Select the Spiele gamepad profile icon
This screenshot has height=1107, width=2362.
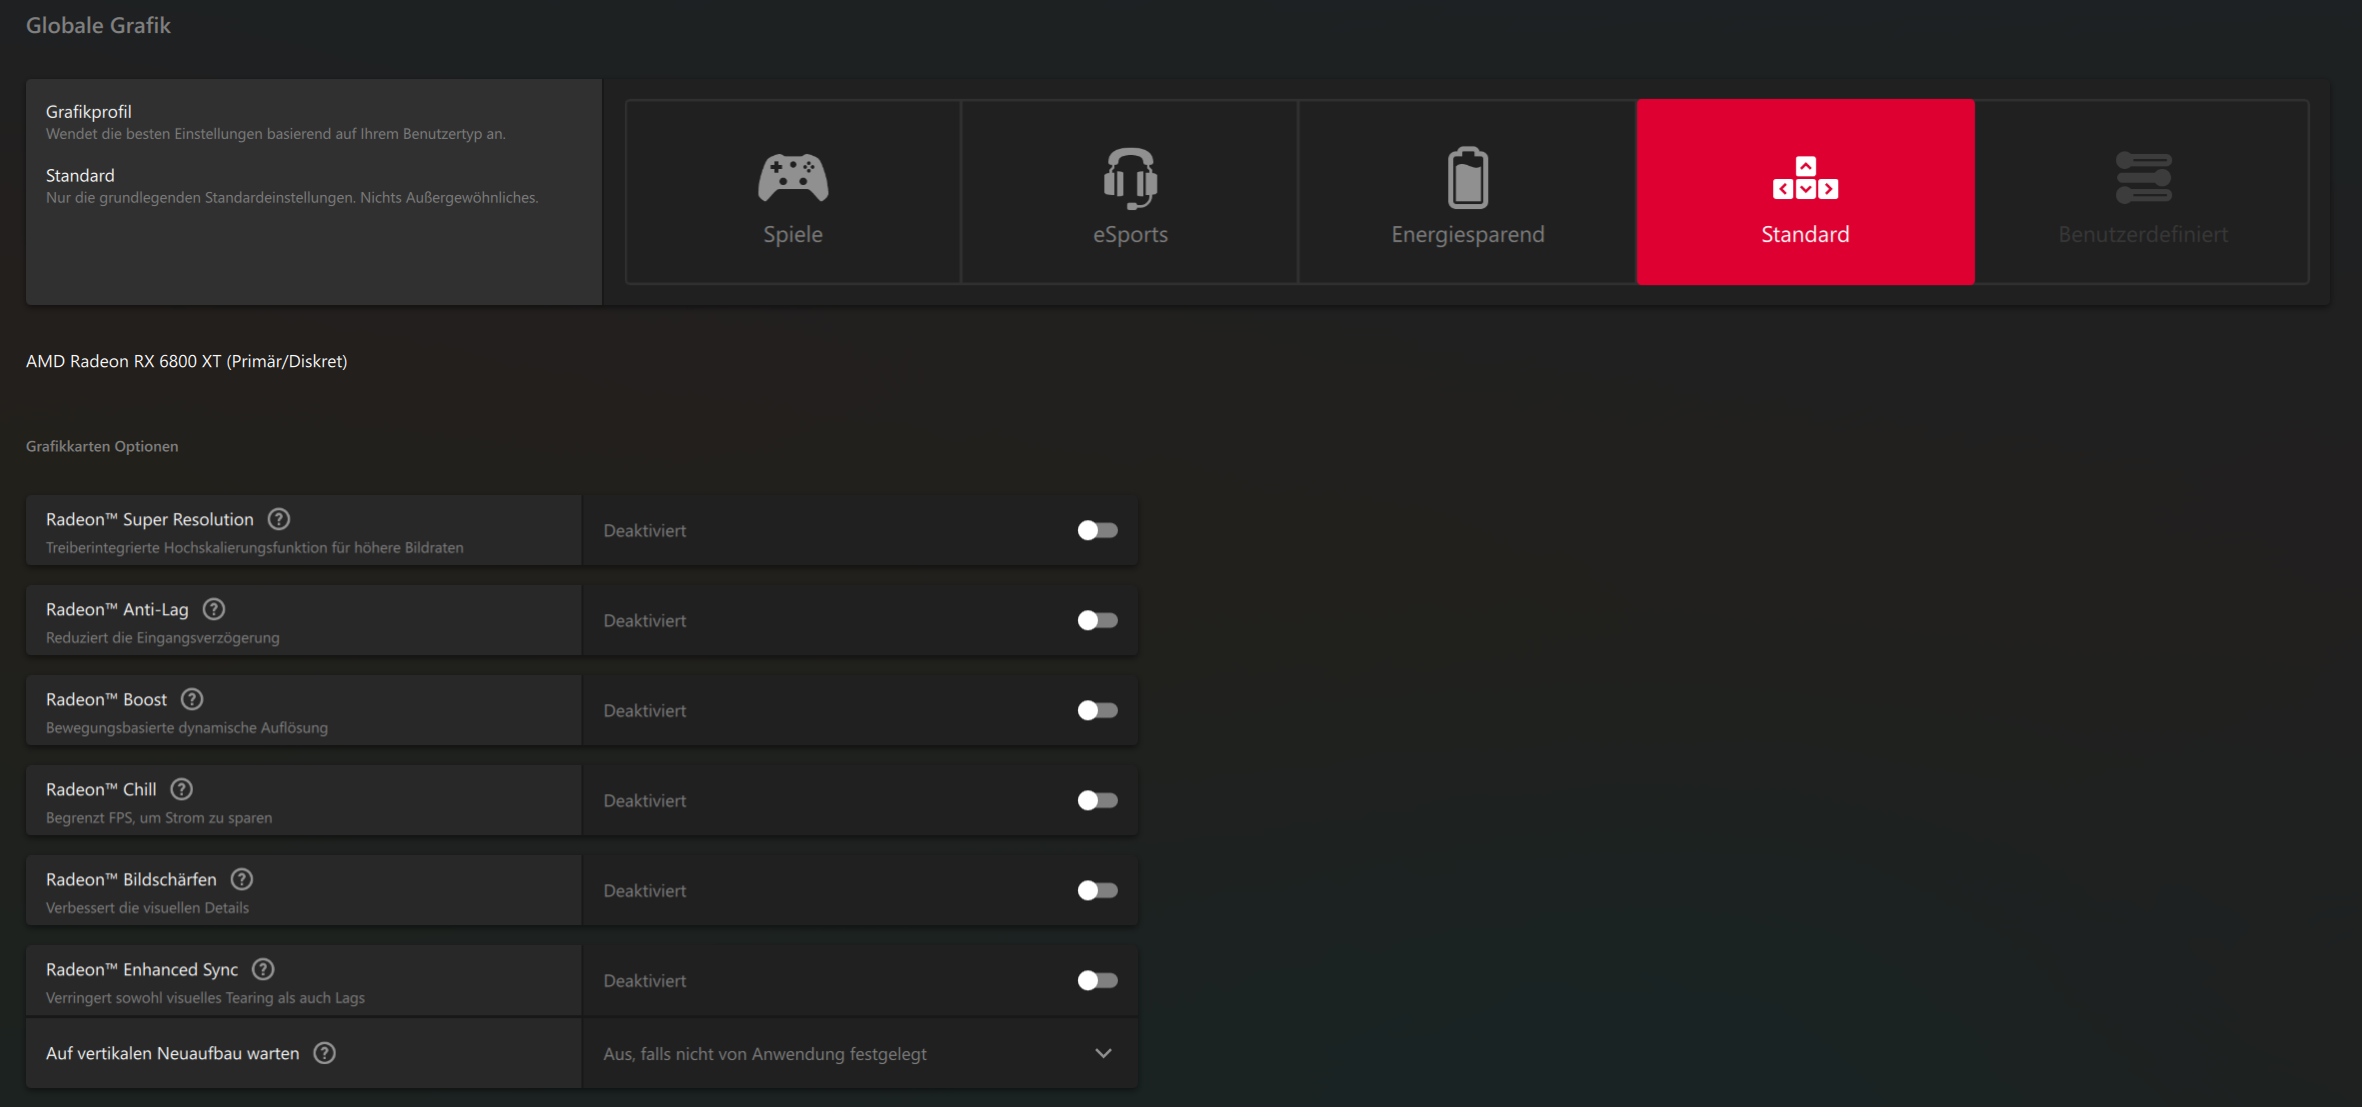pos(793,178)
